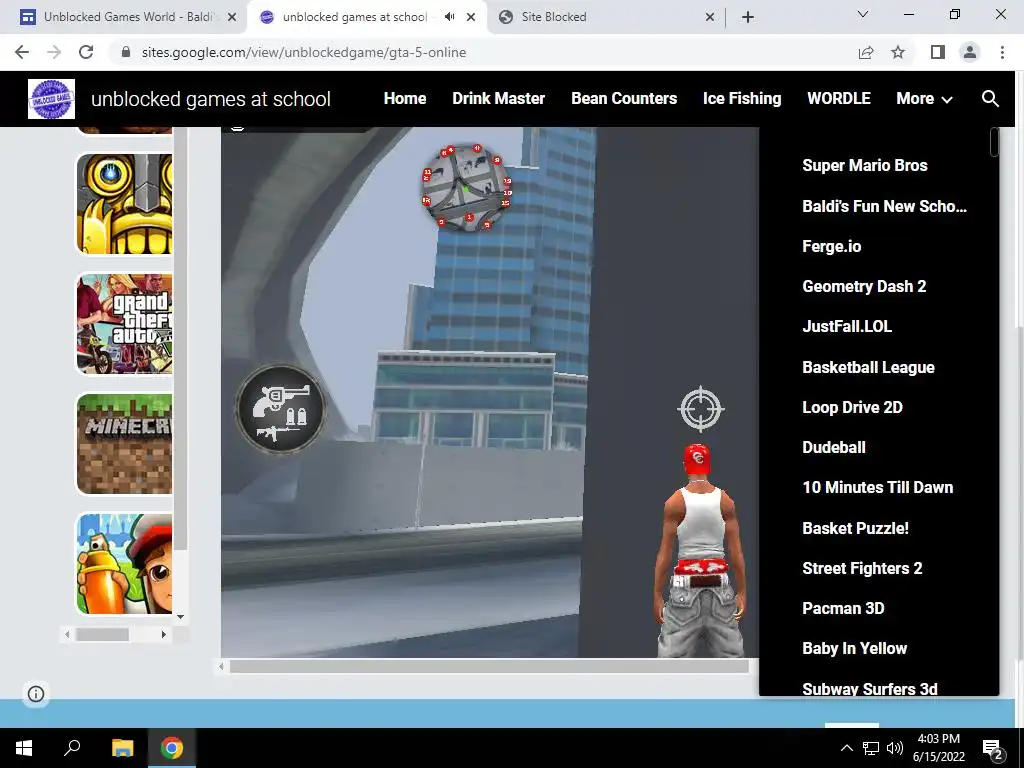The image size is (1024, 768).
Task: Choose JustFall.LOL in the menu
Action: pos(847,327)
